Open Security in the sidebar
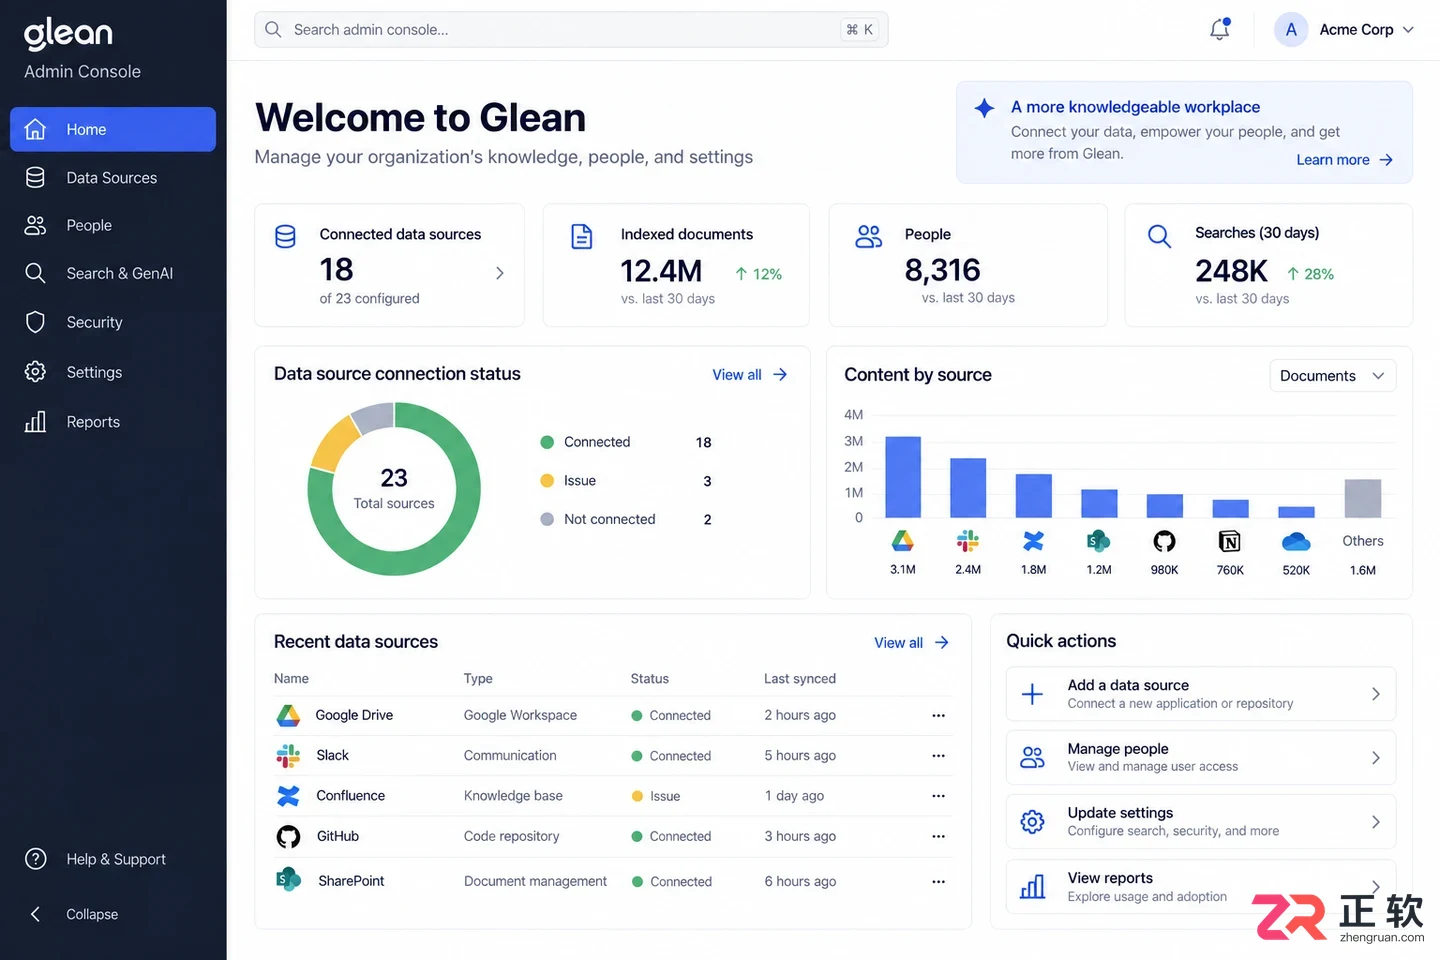Screen dimensions: 1440x960 coord(113,322)
